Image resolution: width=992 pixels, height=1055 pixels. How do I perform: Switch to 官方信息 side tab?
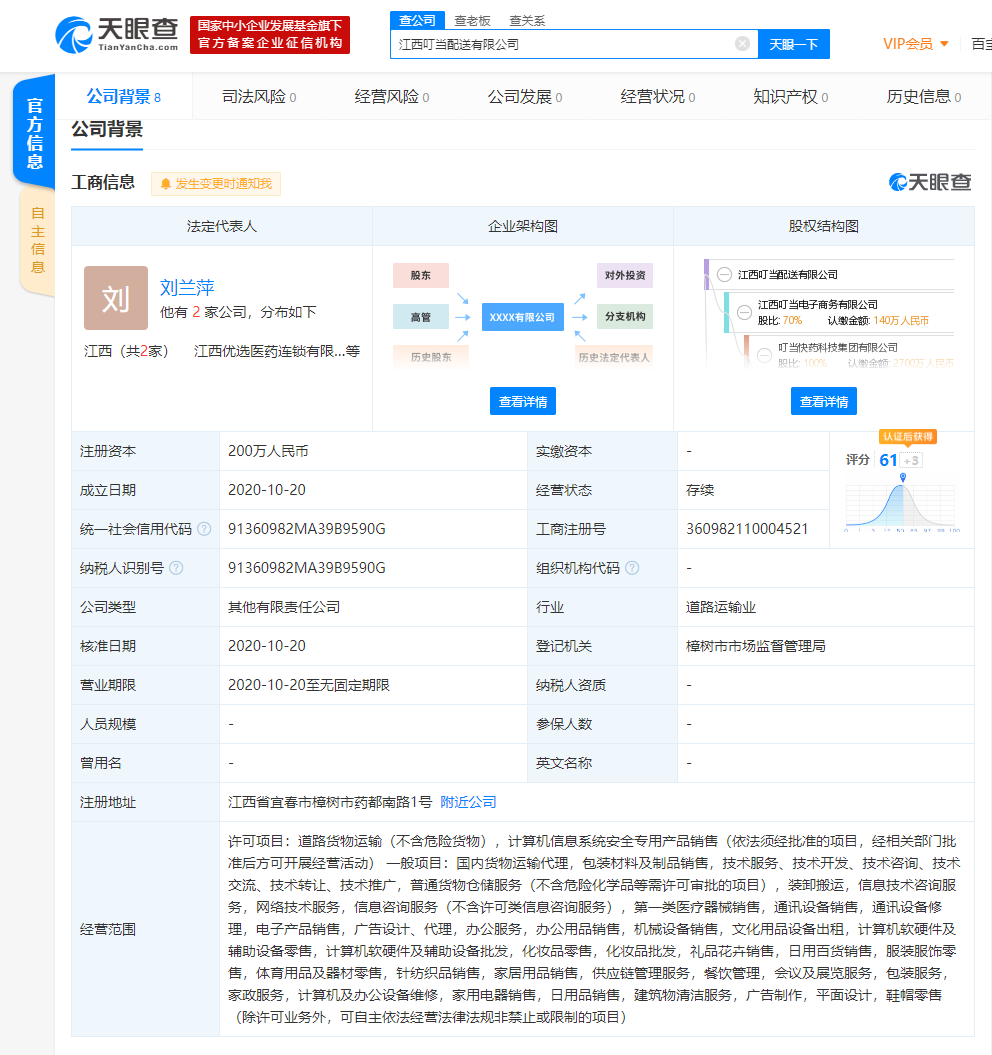pos(34,133)
